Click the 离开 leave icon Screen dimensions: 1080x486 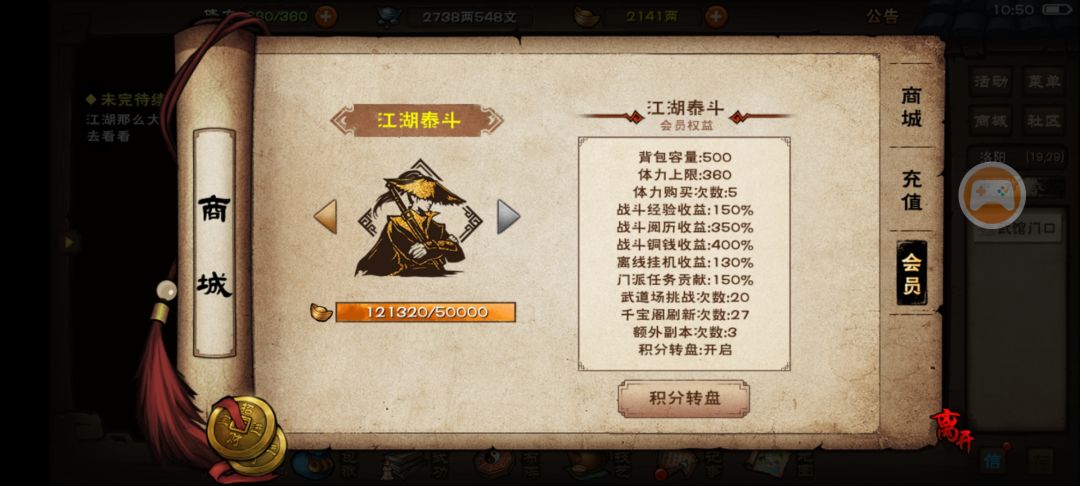[951, 432]
